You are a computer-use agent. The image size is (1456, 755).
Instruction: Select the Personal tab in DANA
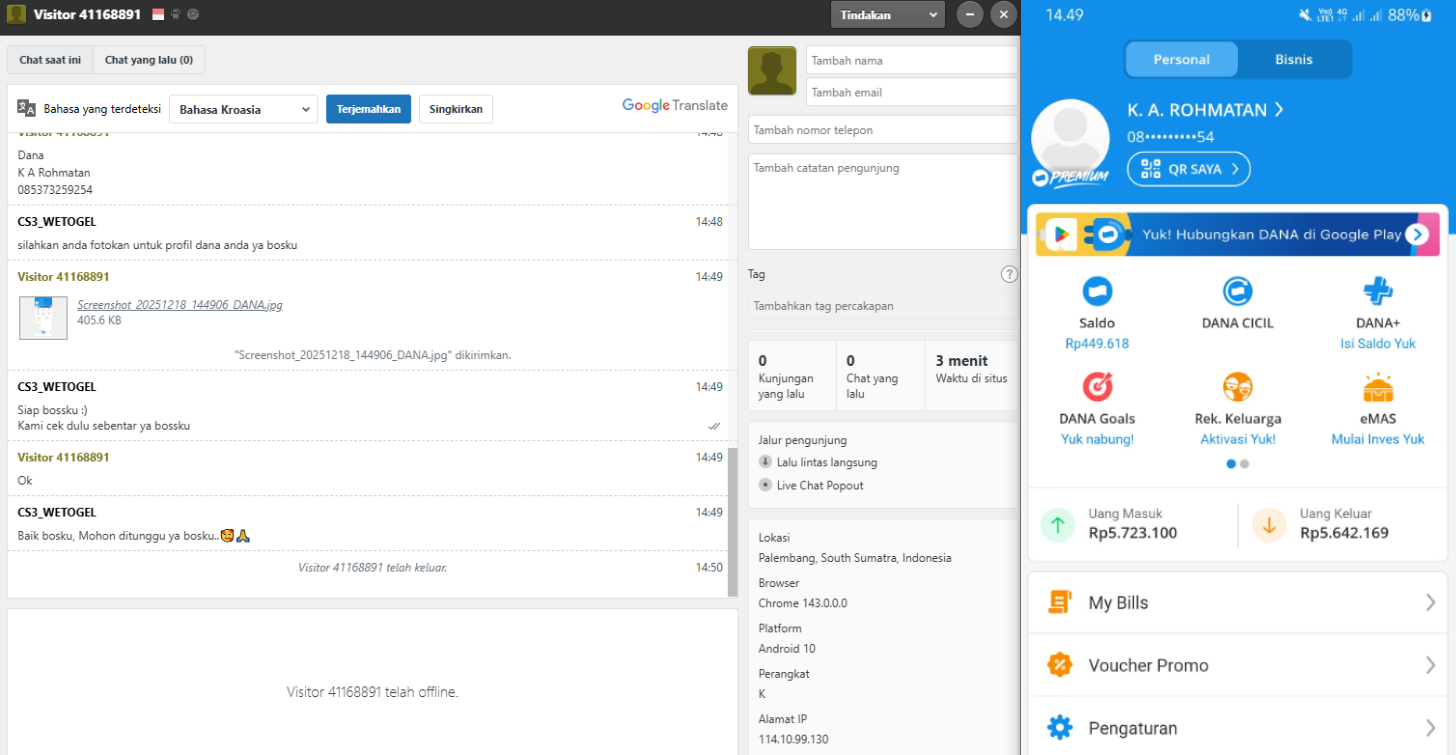click(x=1181, y=59)
